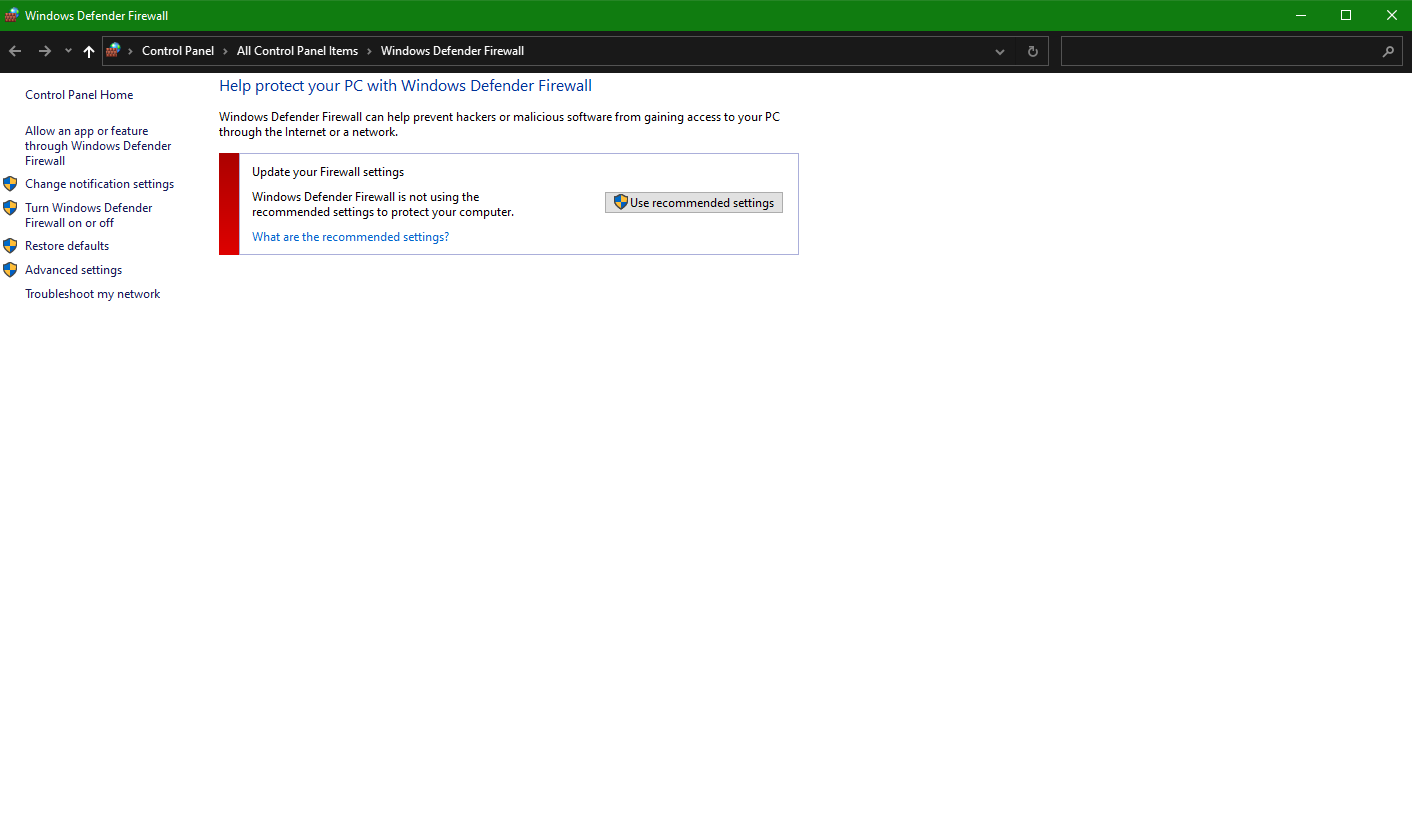Image resolution: width=1412 pixels, height=831 pixels.
Task: Click the forward navigation arrow
Action: click(x=44, y=50)
